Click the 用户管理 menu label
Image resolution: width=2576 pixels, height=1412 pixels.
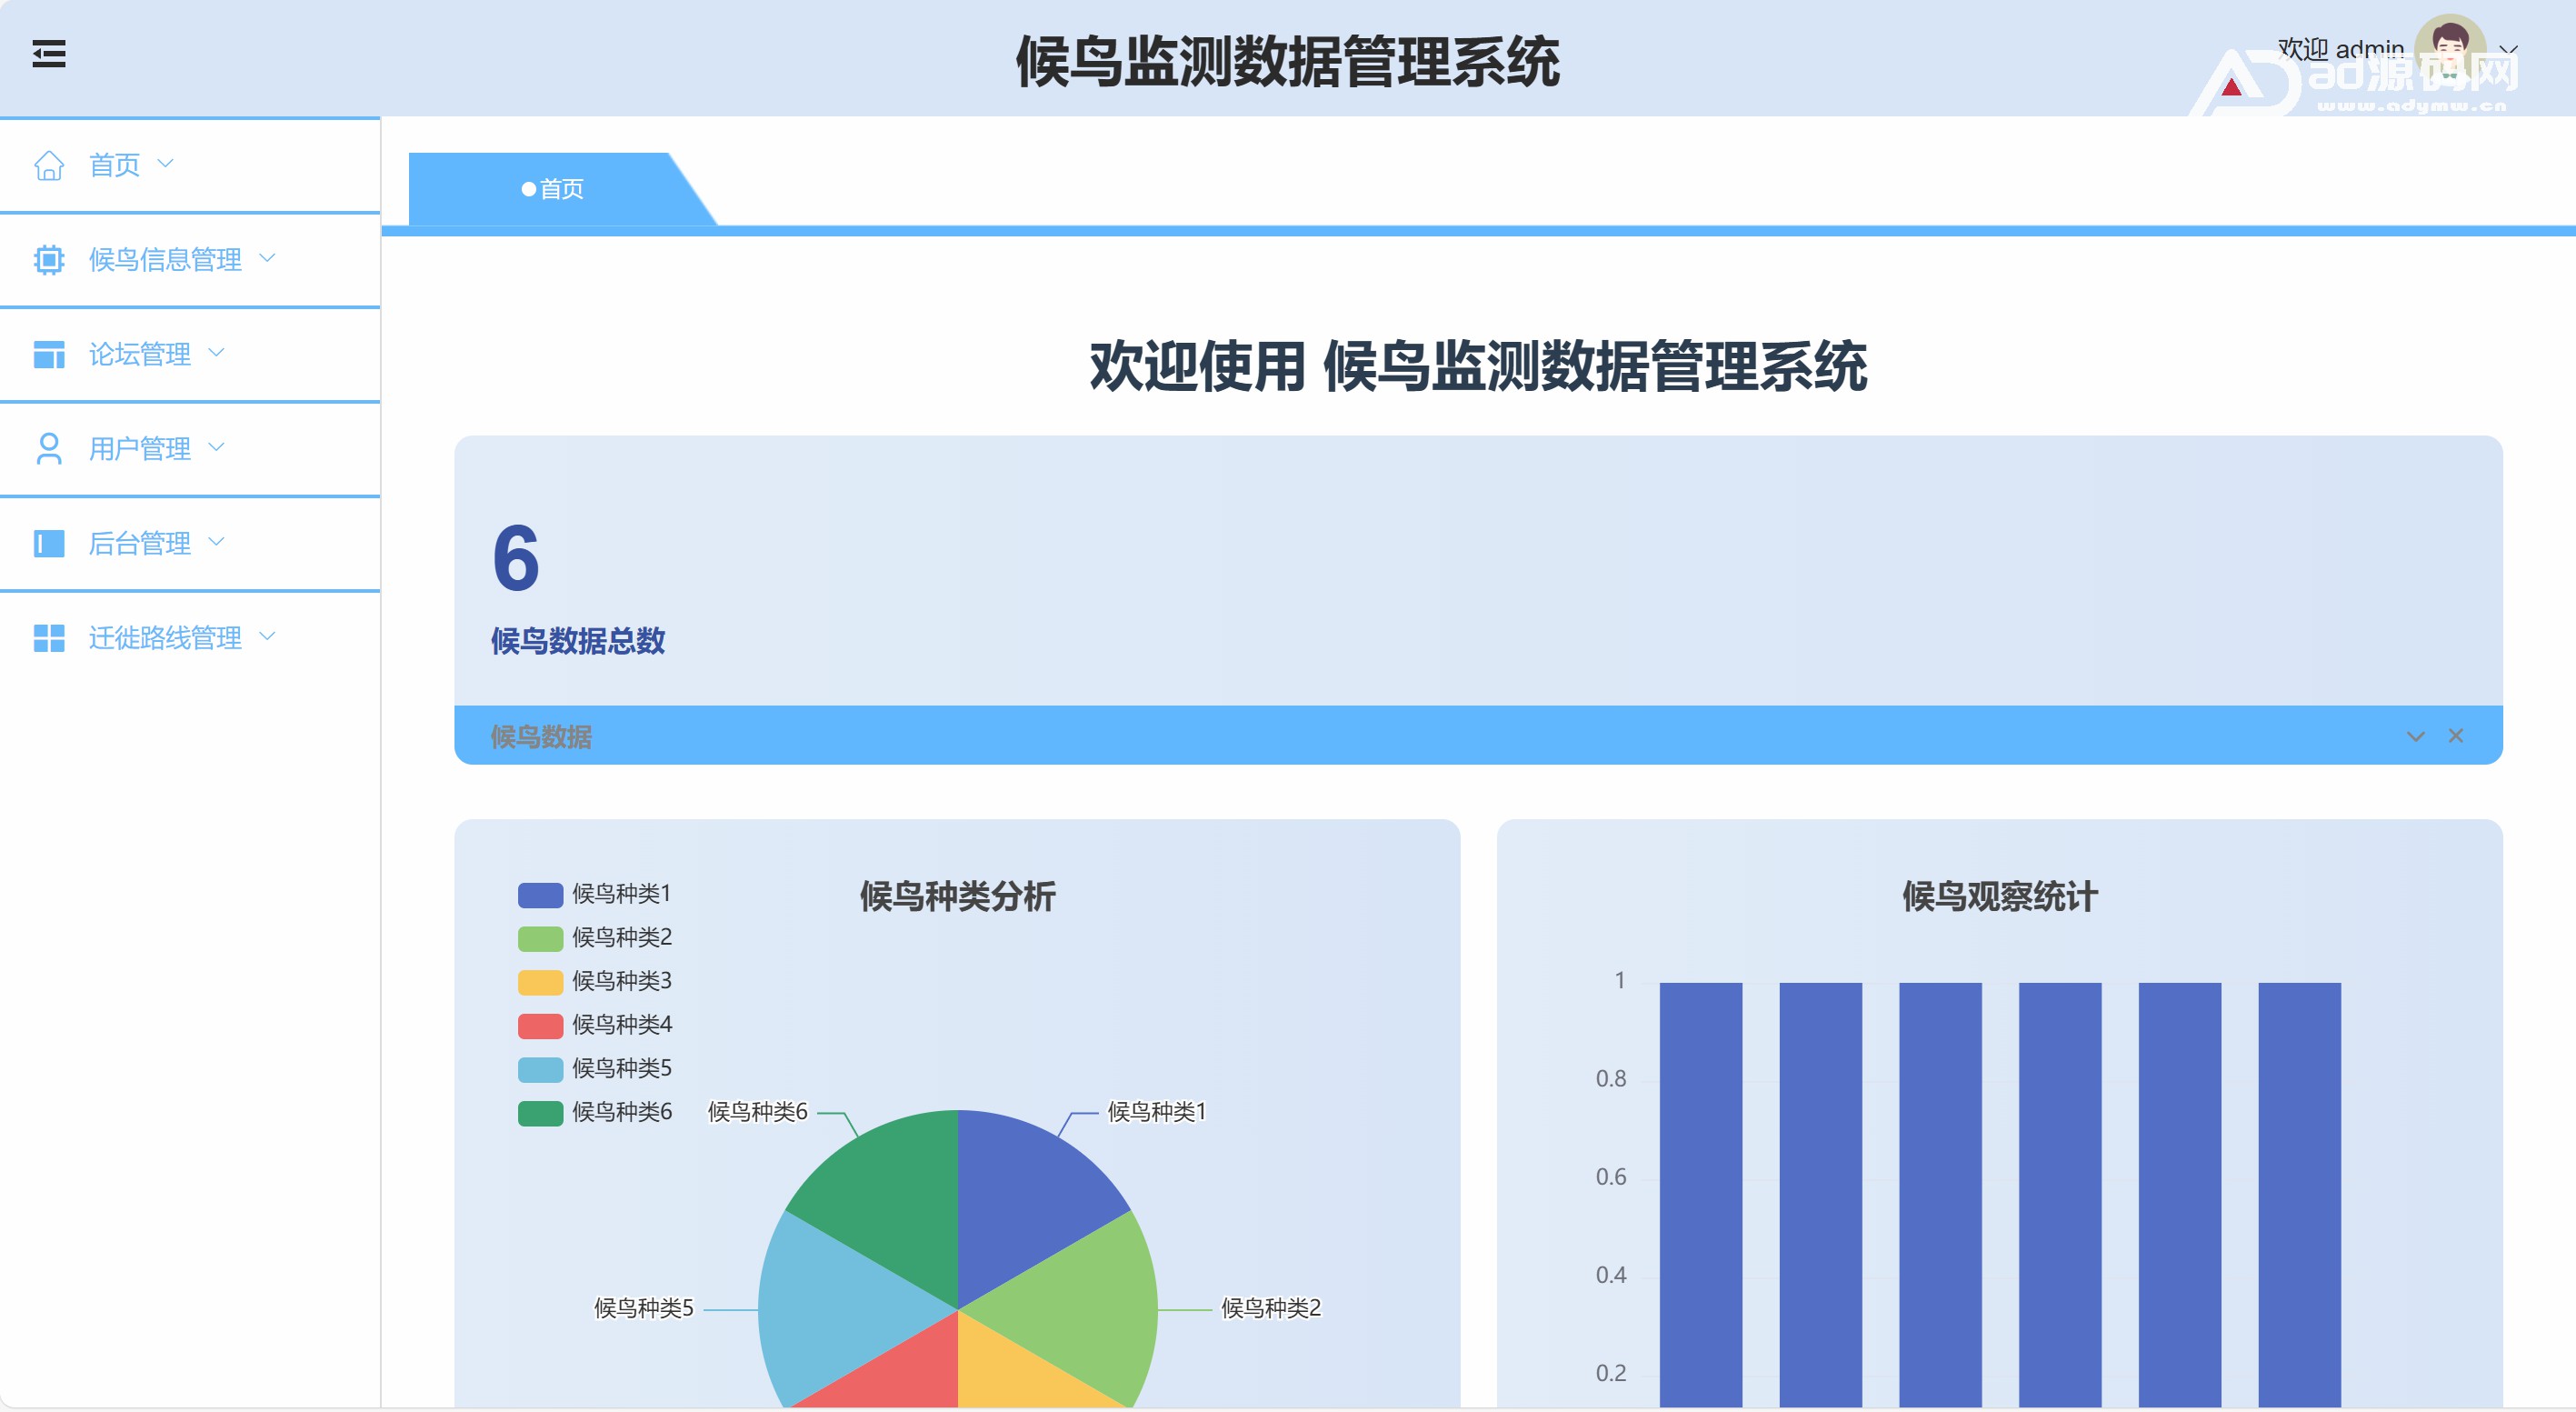(140, 449)
